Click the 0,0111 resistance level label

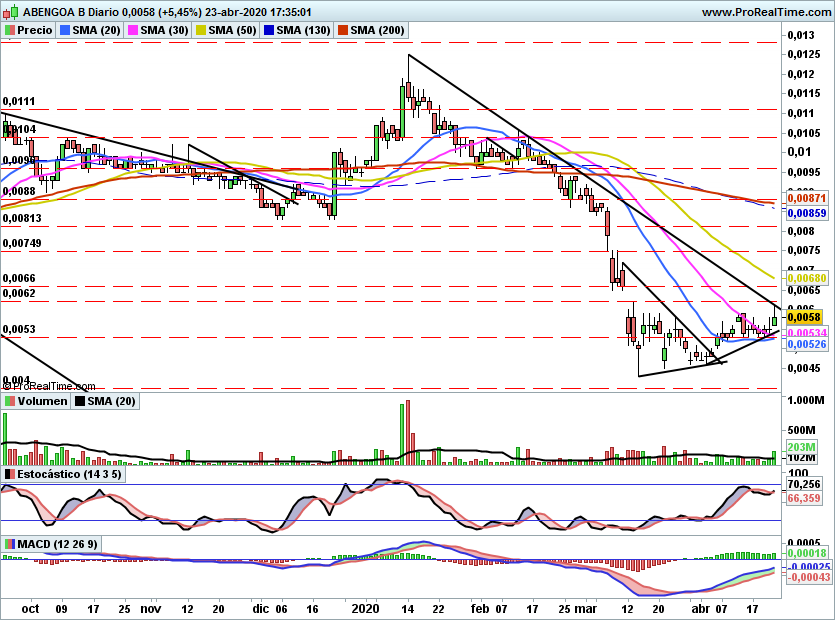19,101
